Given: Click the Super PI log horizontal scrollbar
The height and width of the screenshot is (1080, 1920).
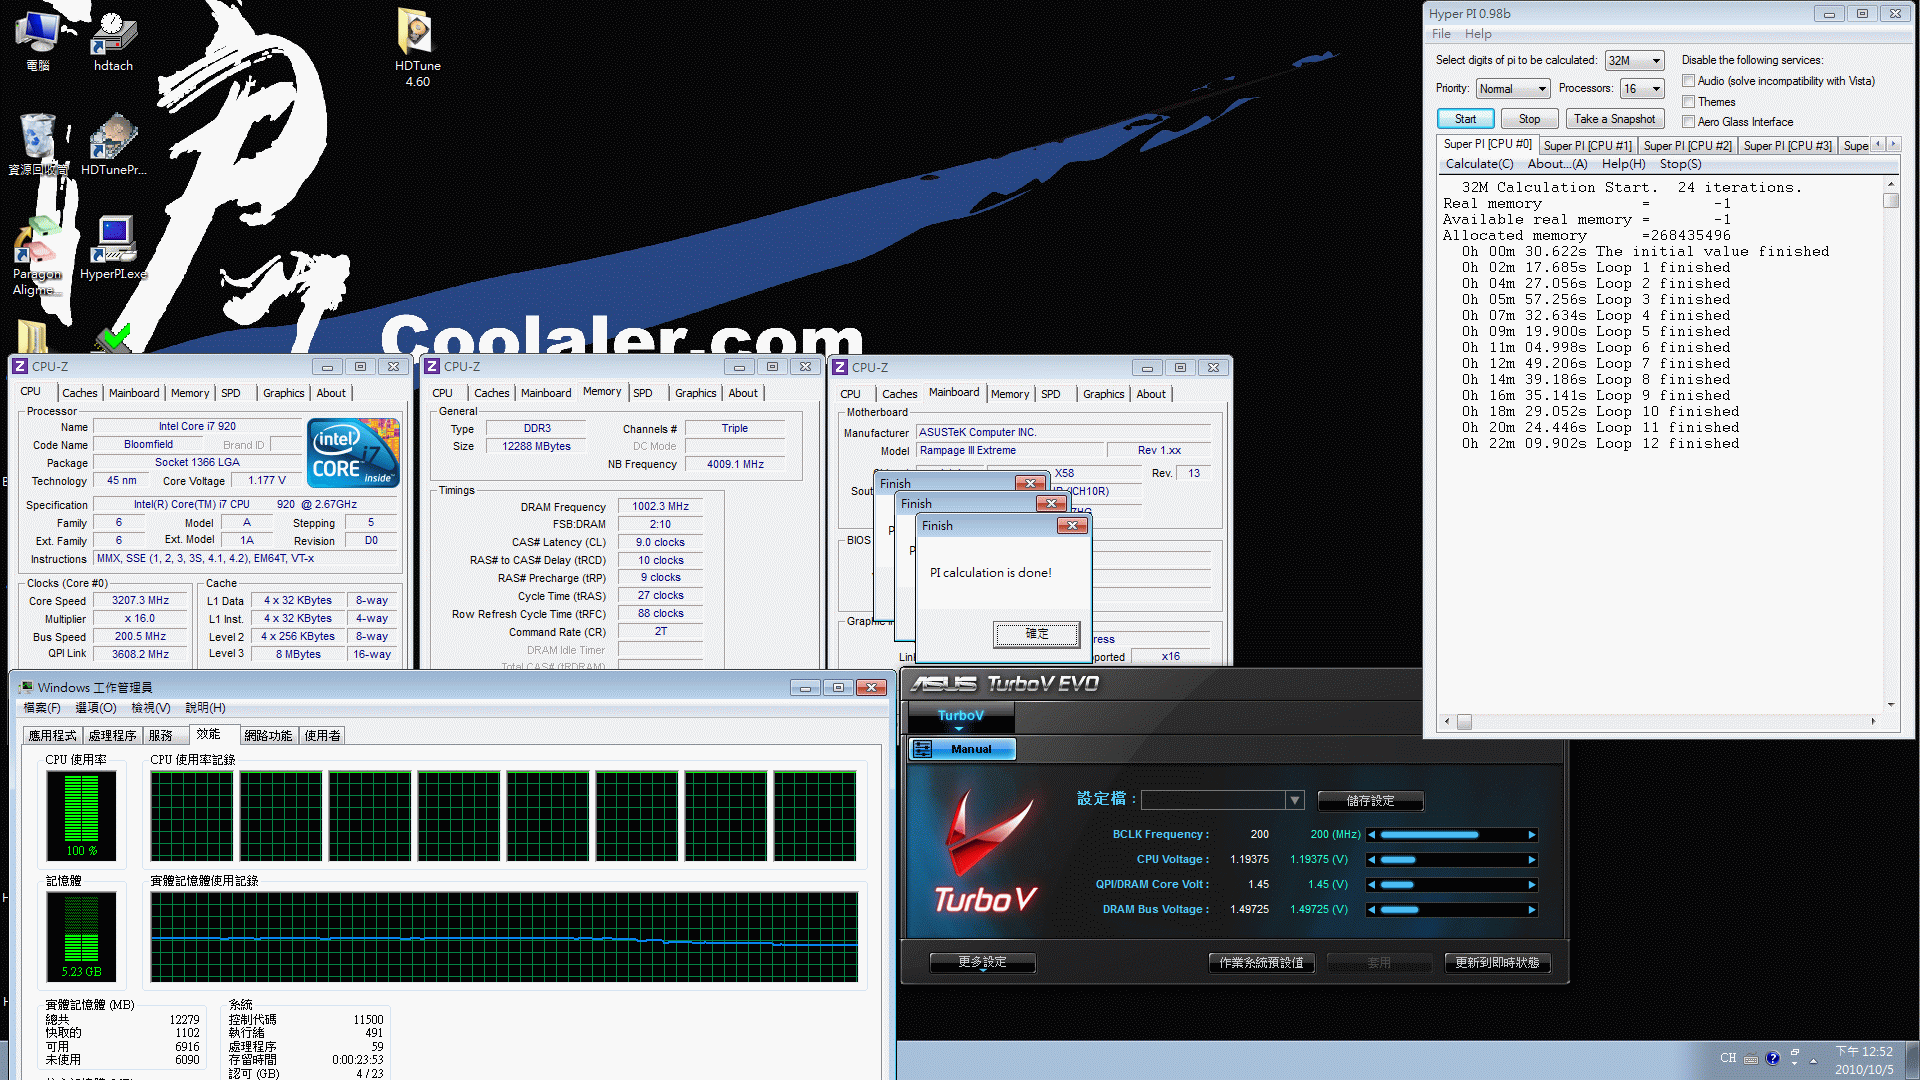Looking at the screenshot, I should click(x=1659, y=721).
